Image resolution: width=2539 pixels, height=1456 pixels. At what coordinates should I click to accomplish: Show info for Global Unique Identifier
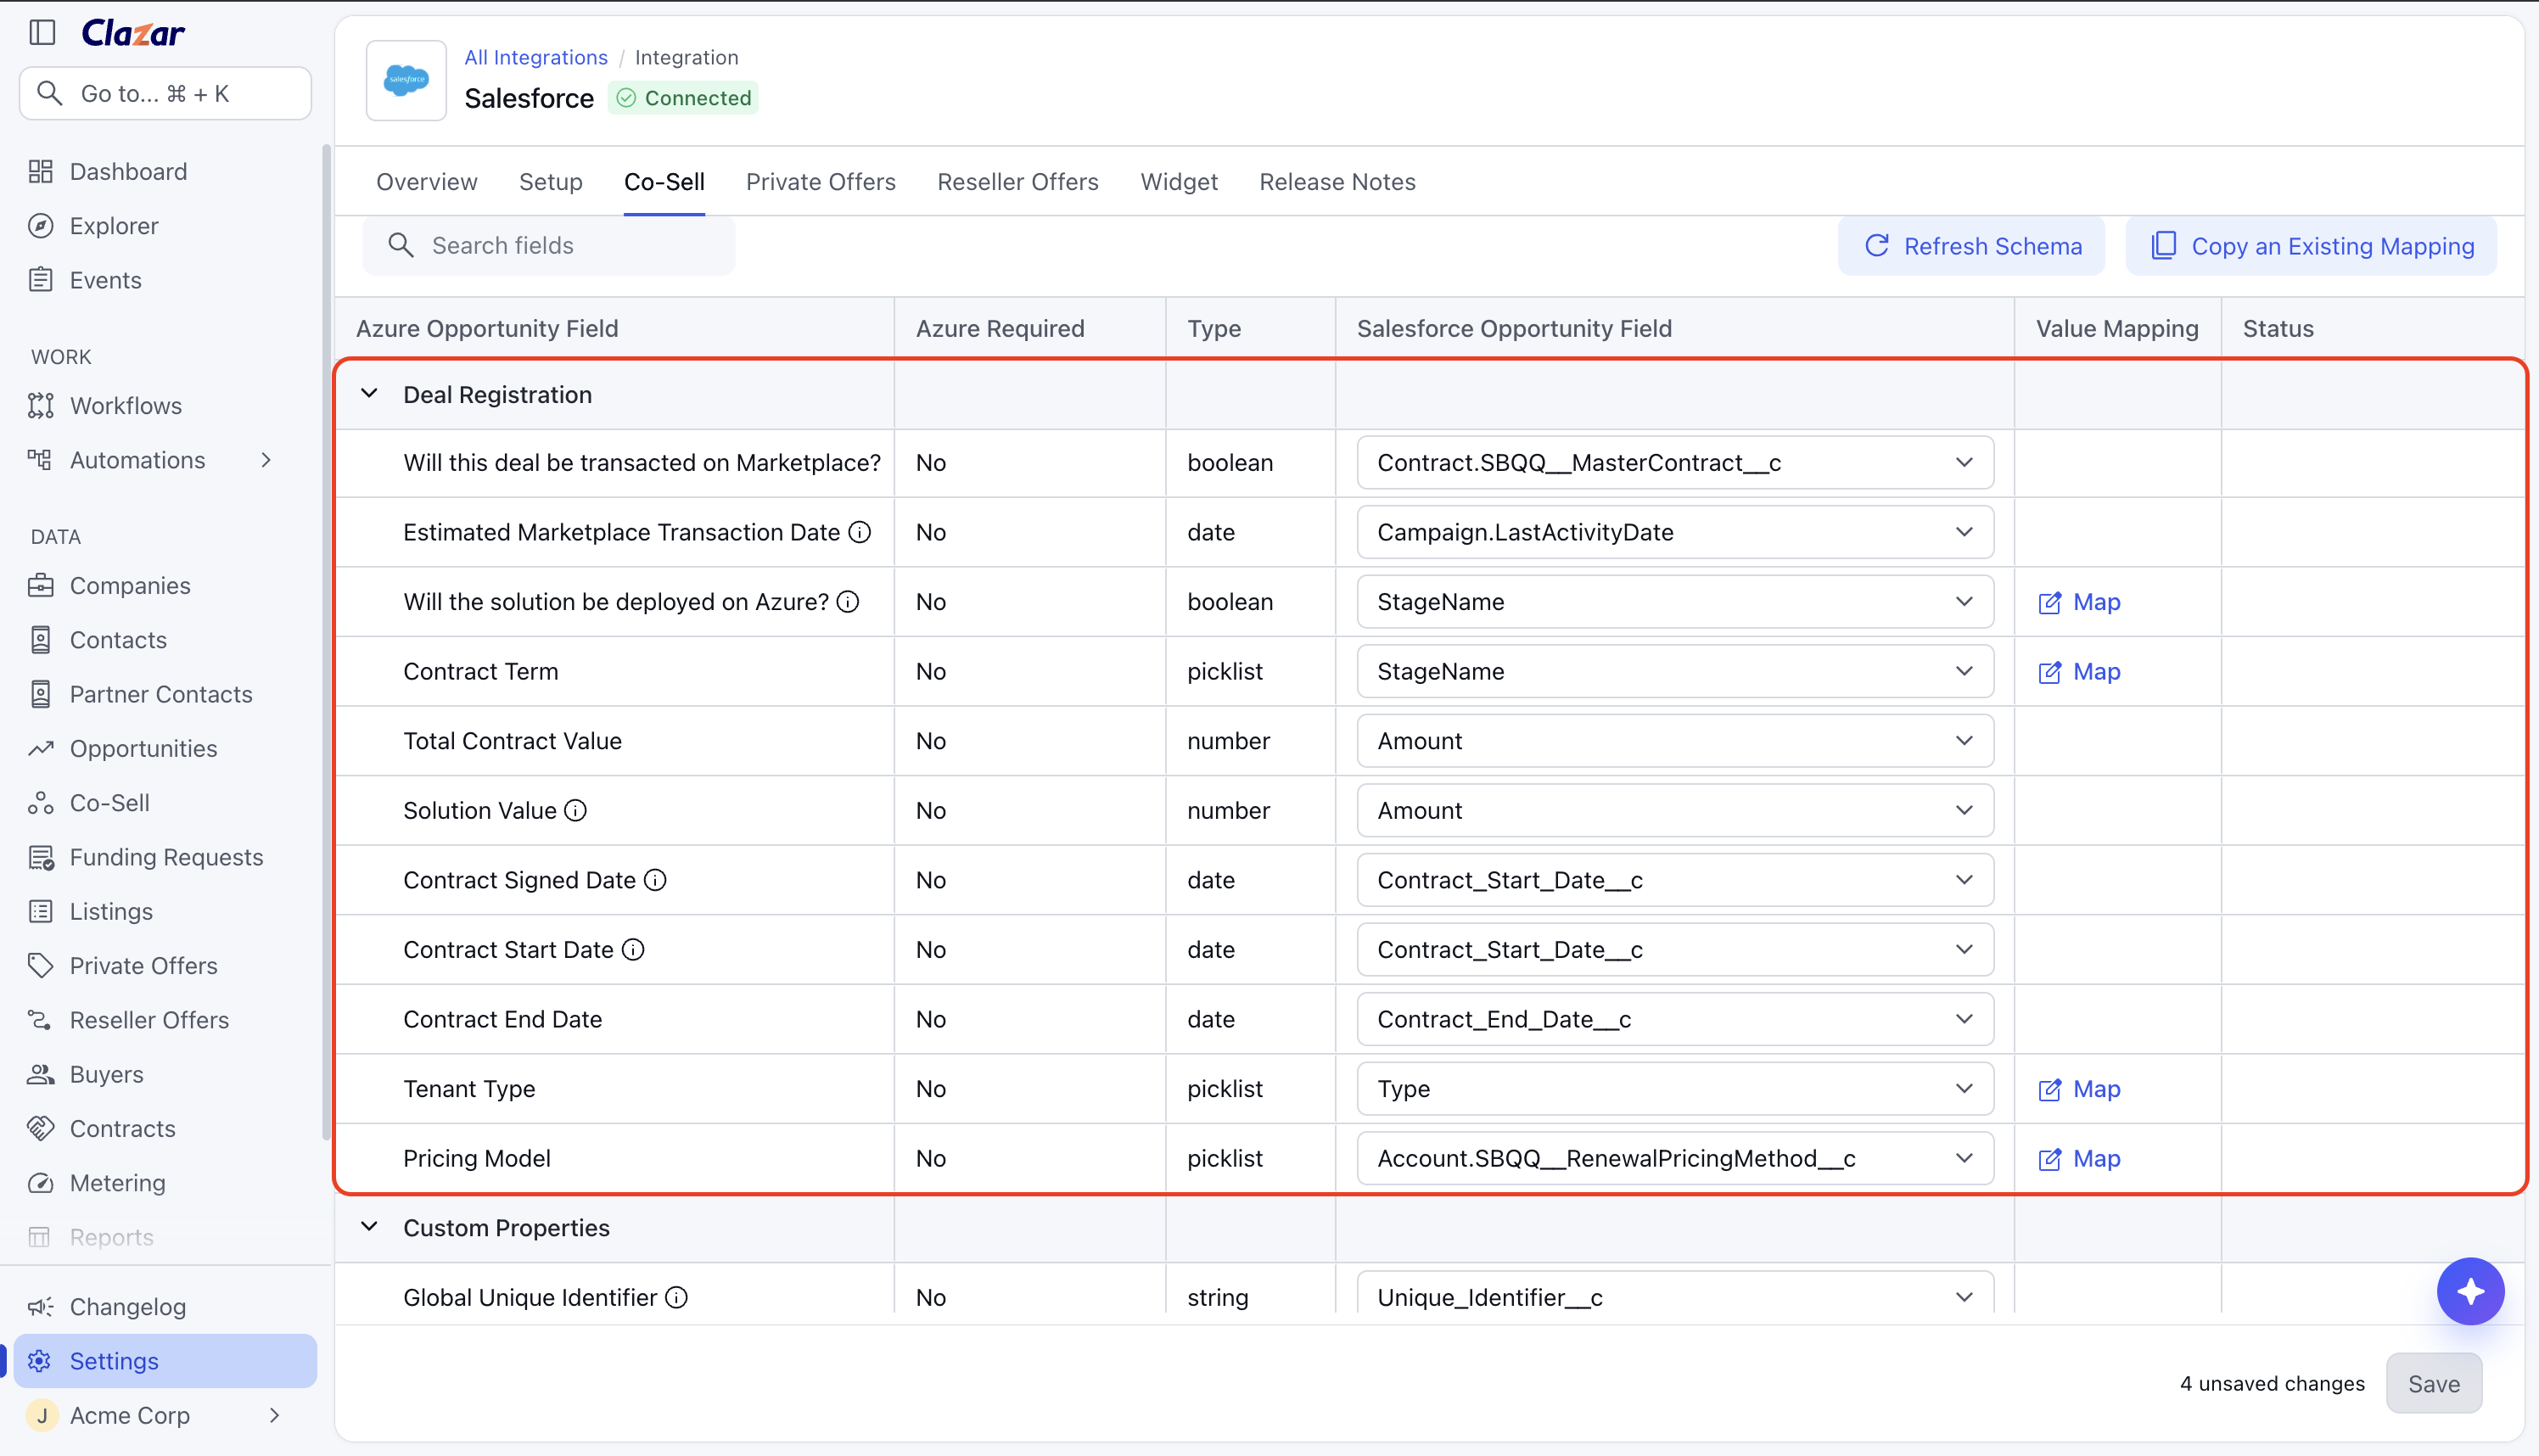tap(677, 1297)
